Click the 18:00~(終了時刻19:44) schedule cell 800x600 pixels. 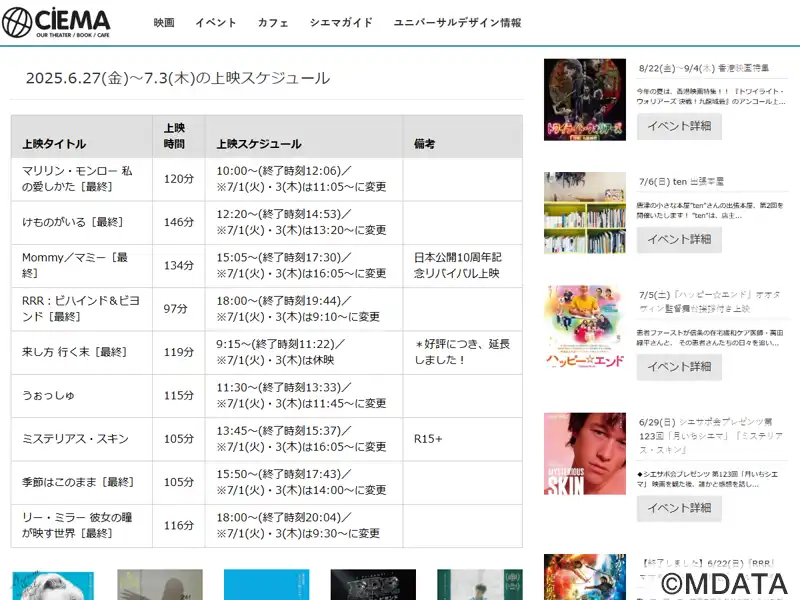click(304, 309)
